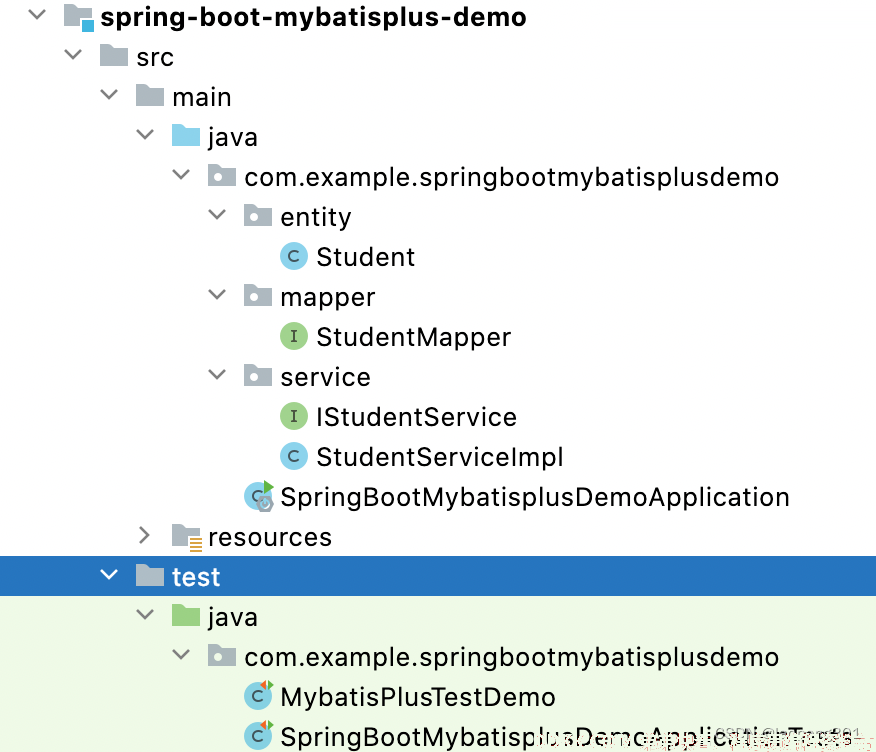The image size is (876, 752).
Task: Click the spring-boot-mybatisplus-demo module folder icon
Action: pyautogui.click(x=78, y=17)
